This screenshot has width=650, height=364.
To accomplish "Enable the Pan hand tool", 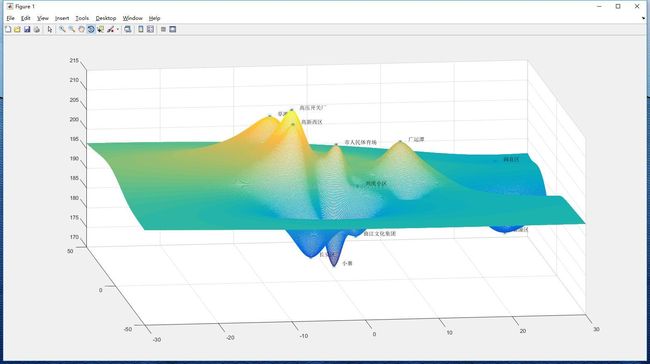I will [x=81, y=29].
